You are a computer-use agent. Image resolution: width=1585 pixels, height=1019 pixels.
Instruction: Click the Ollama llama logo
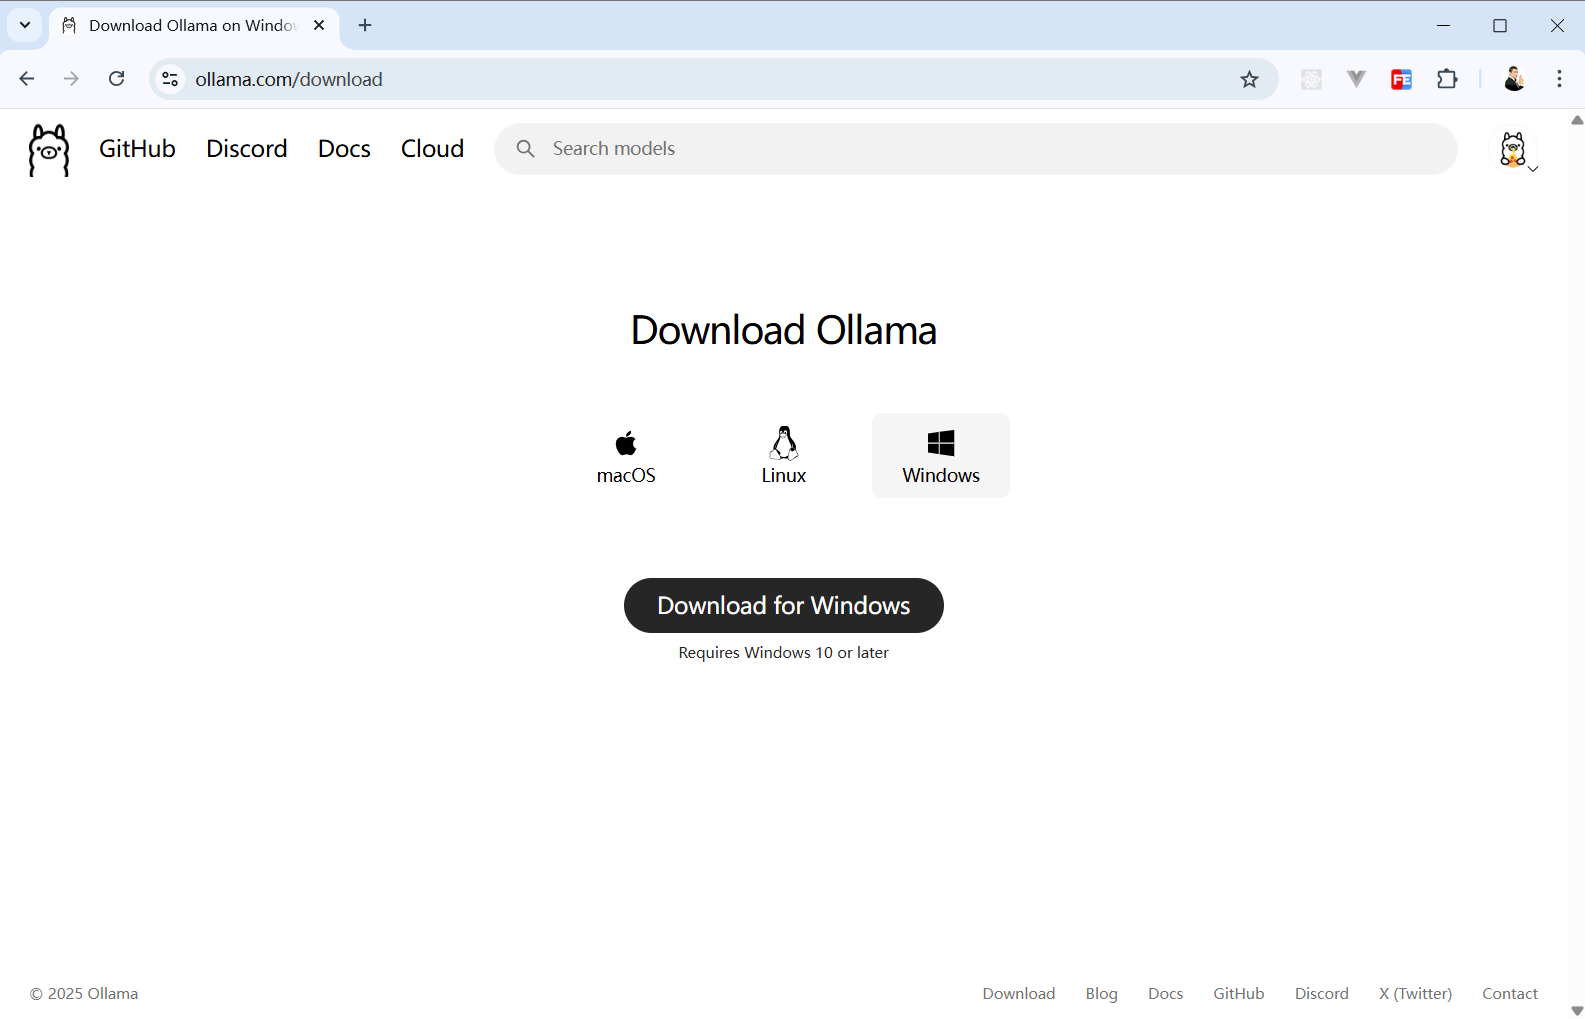coord(49,150)
